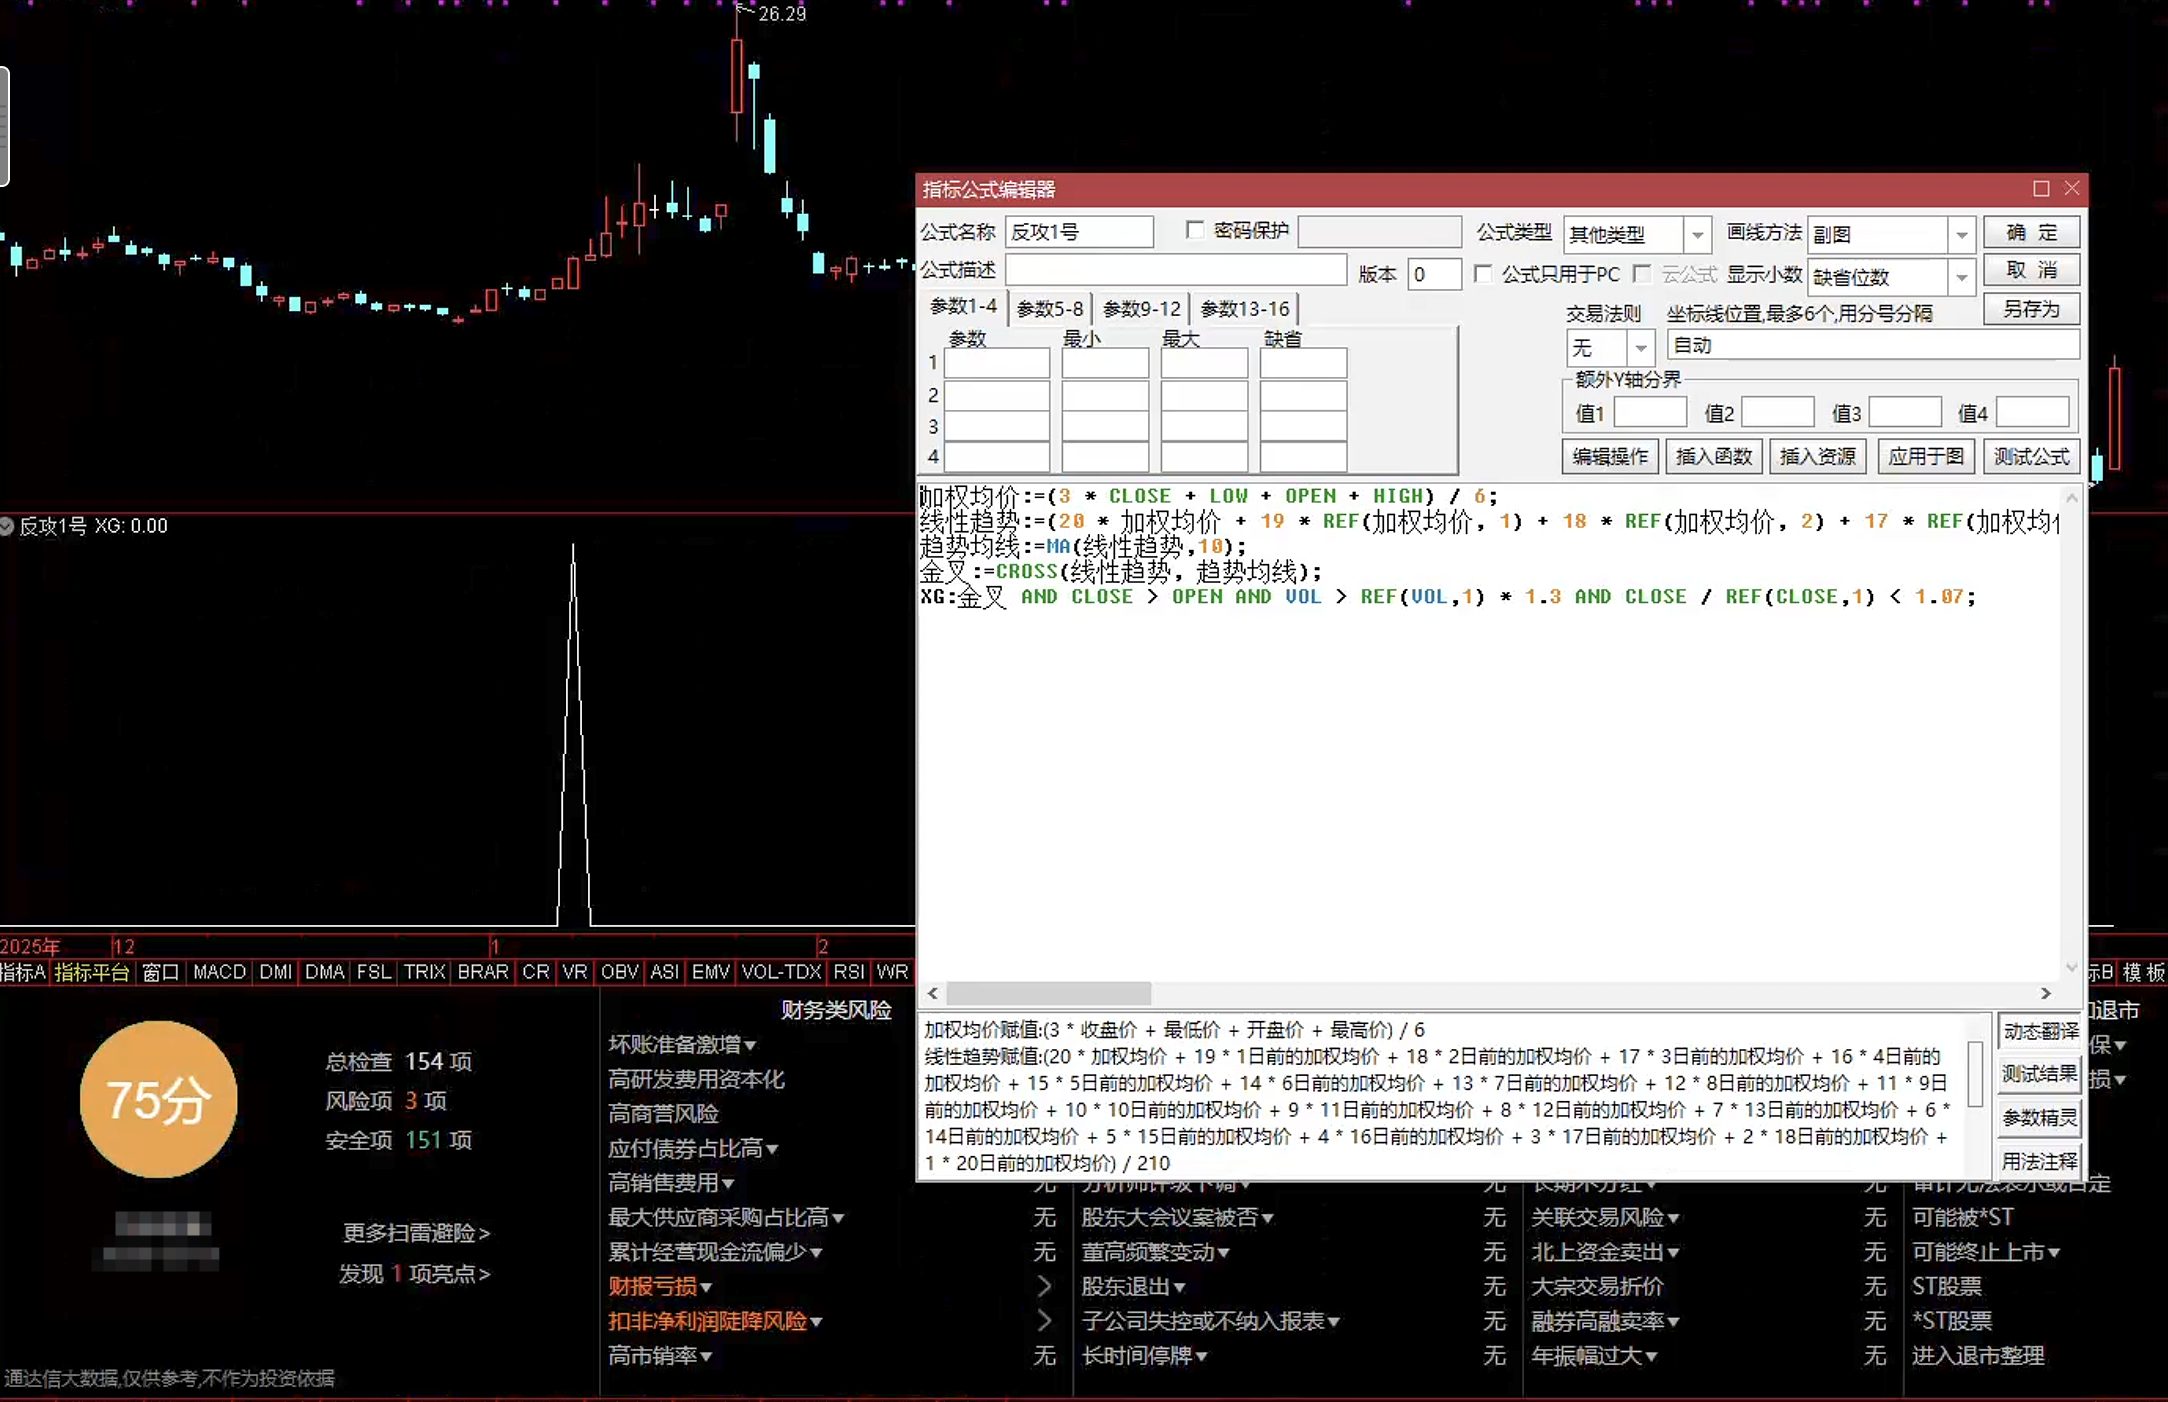Screen dimensions: 2168x1402
Task: Switch to the 参数5-8 tab
Action: (1049, 309)
